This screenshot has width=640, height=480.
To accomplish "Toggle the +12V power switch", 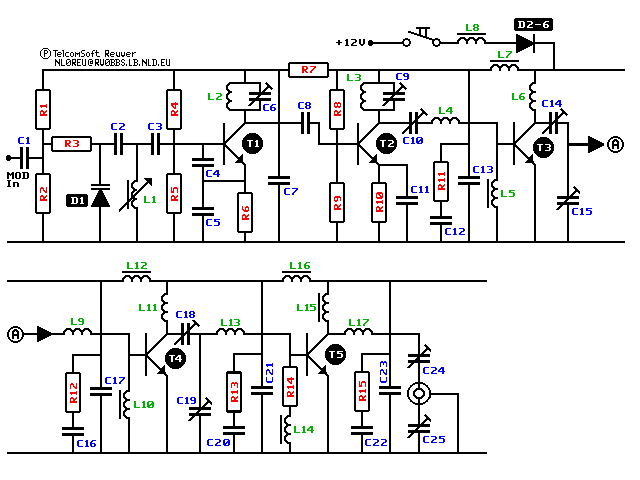I will tap(422, 40).
